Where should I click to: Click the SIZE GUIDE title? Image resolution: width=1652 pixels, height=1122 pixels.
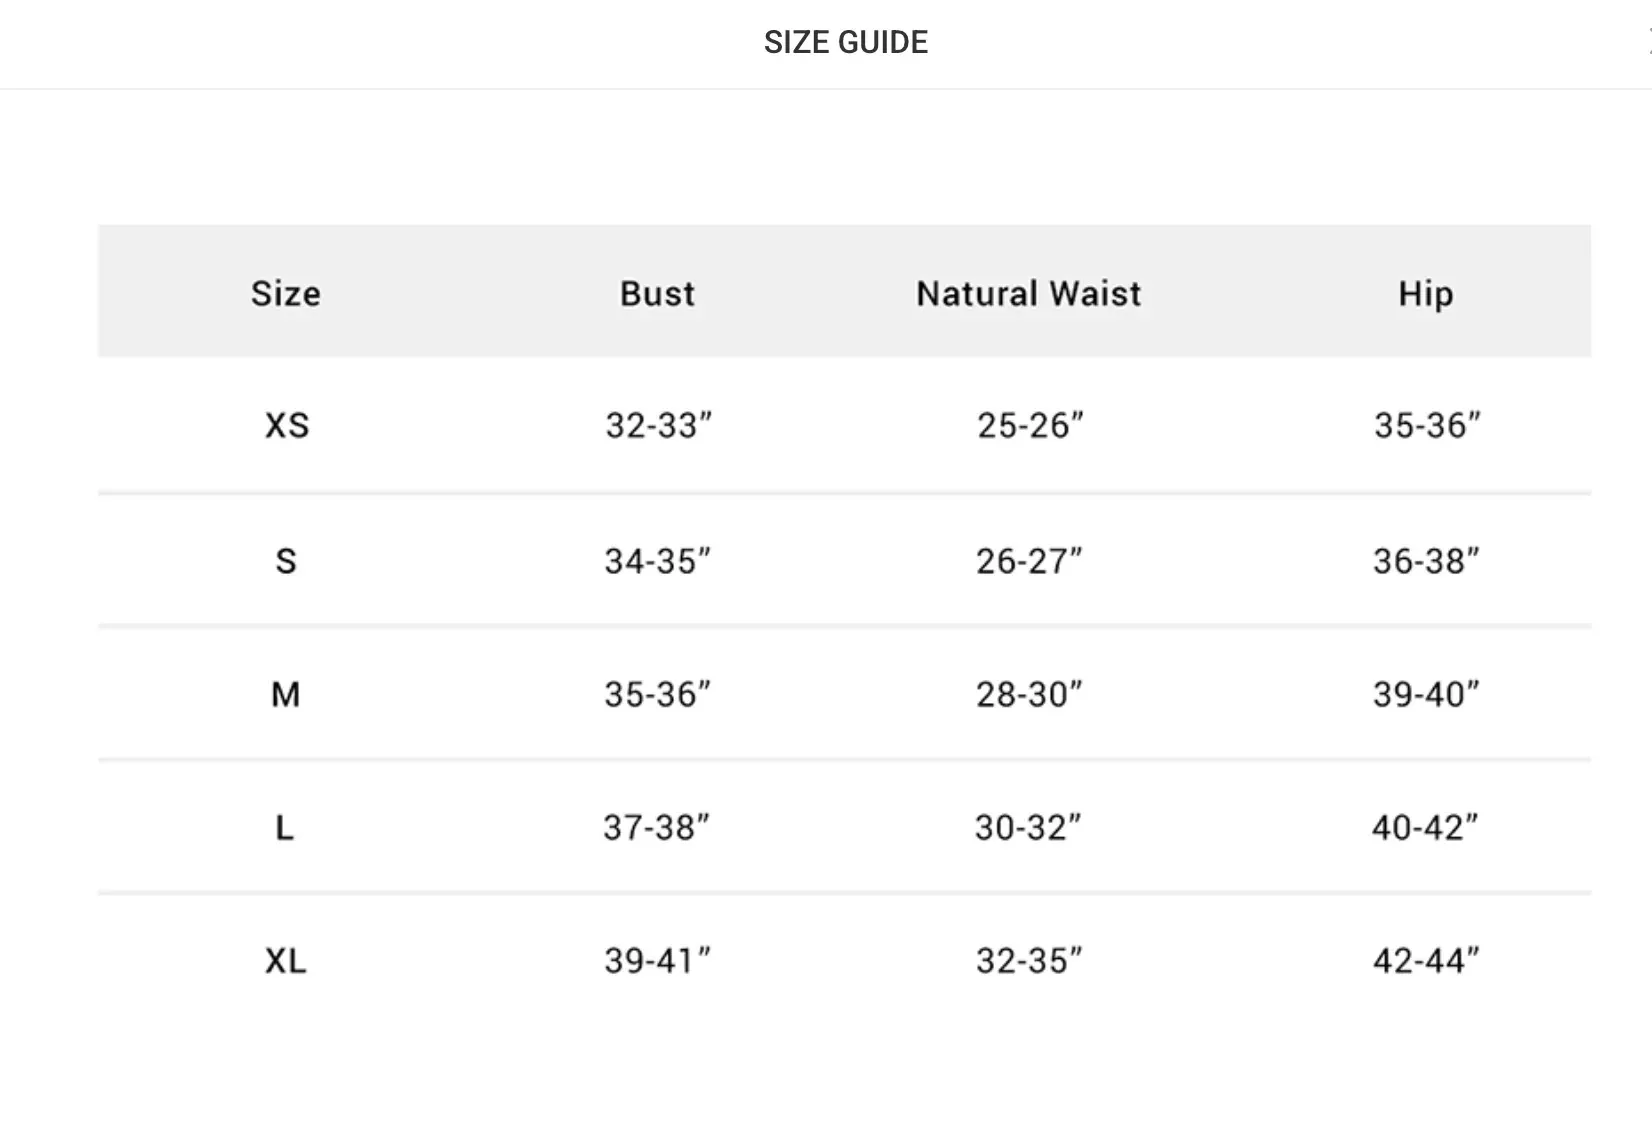click(846, 42)
